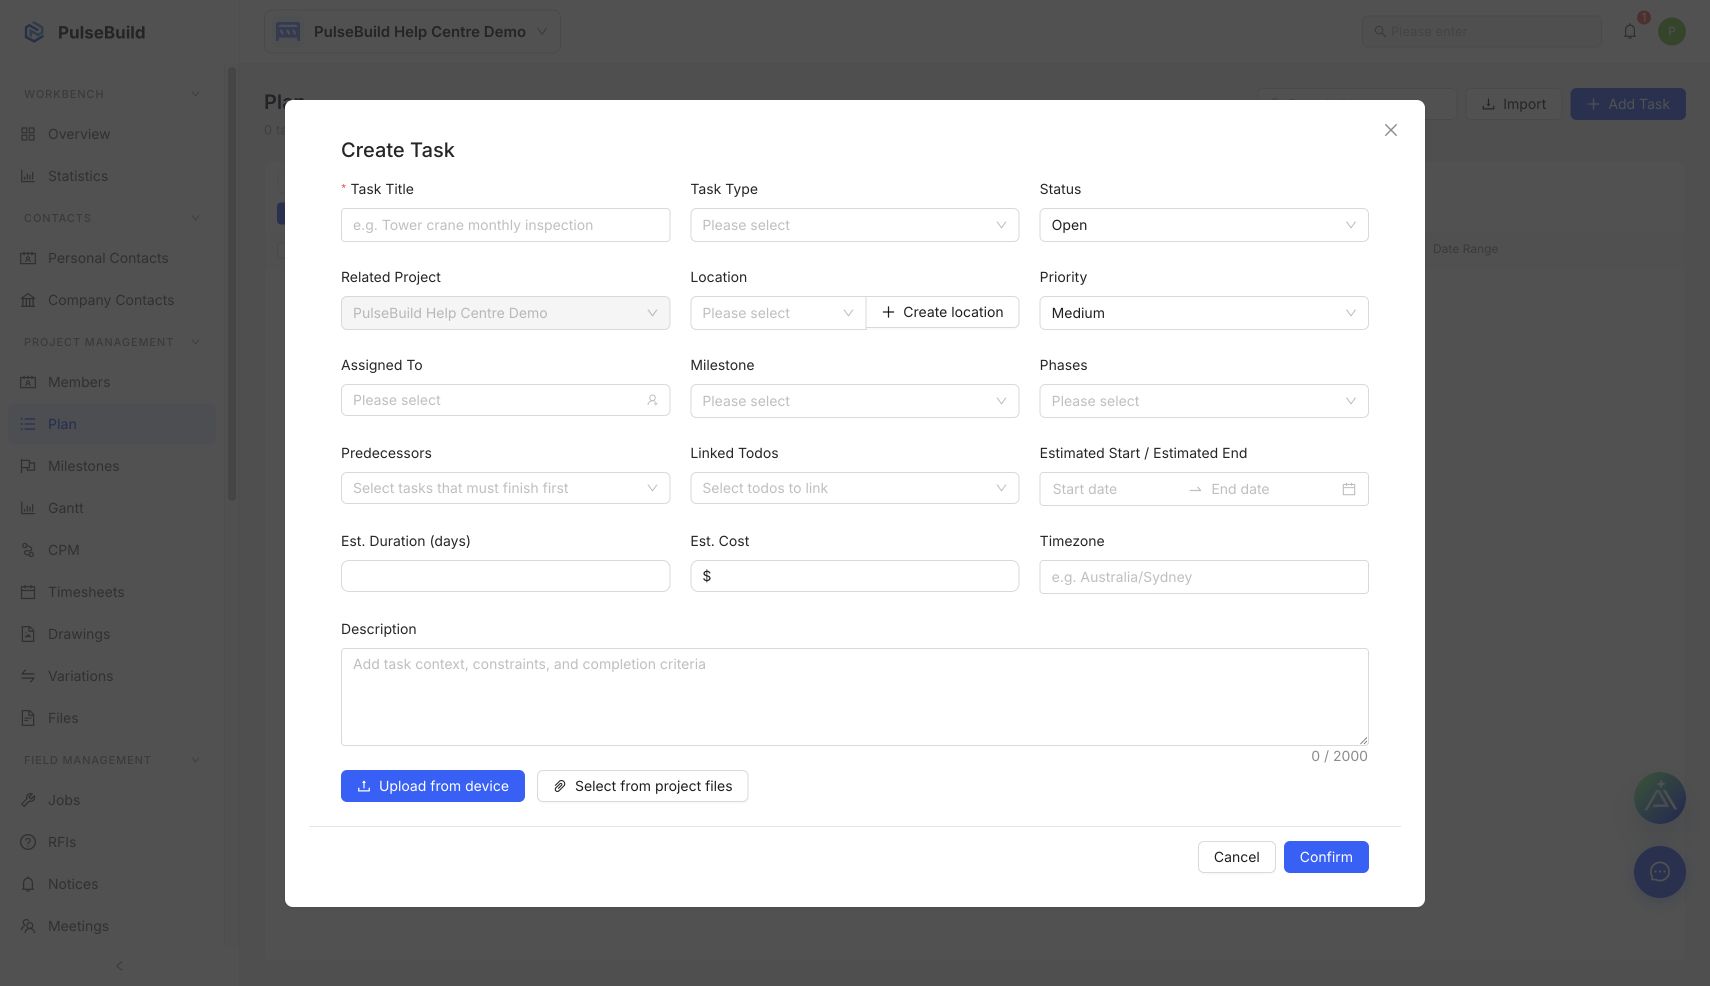1710x986 pixels.
Task: Open RFIs from the sidebar
Action: [112, 842]
